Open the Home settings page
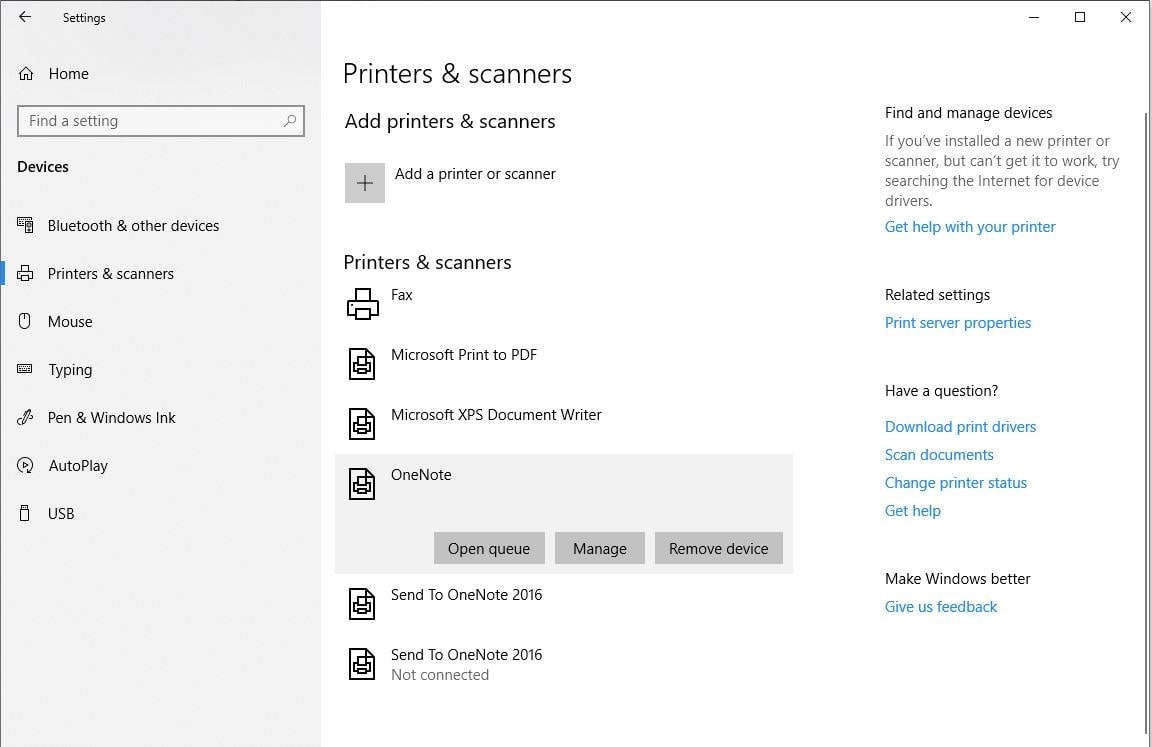This screenshot has height=747, width=1152. click(x=68, y=73)
